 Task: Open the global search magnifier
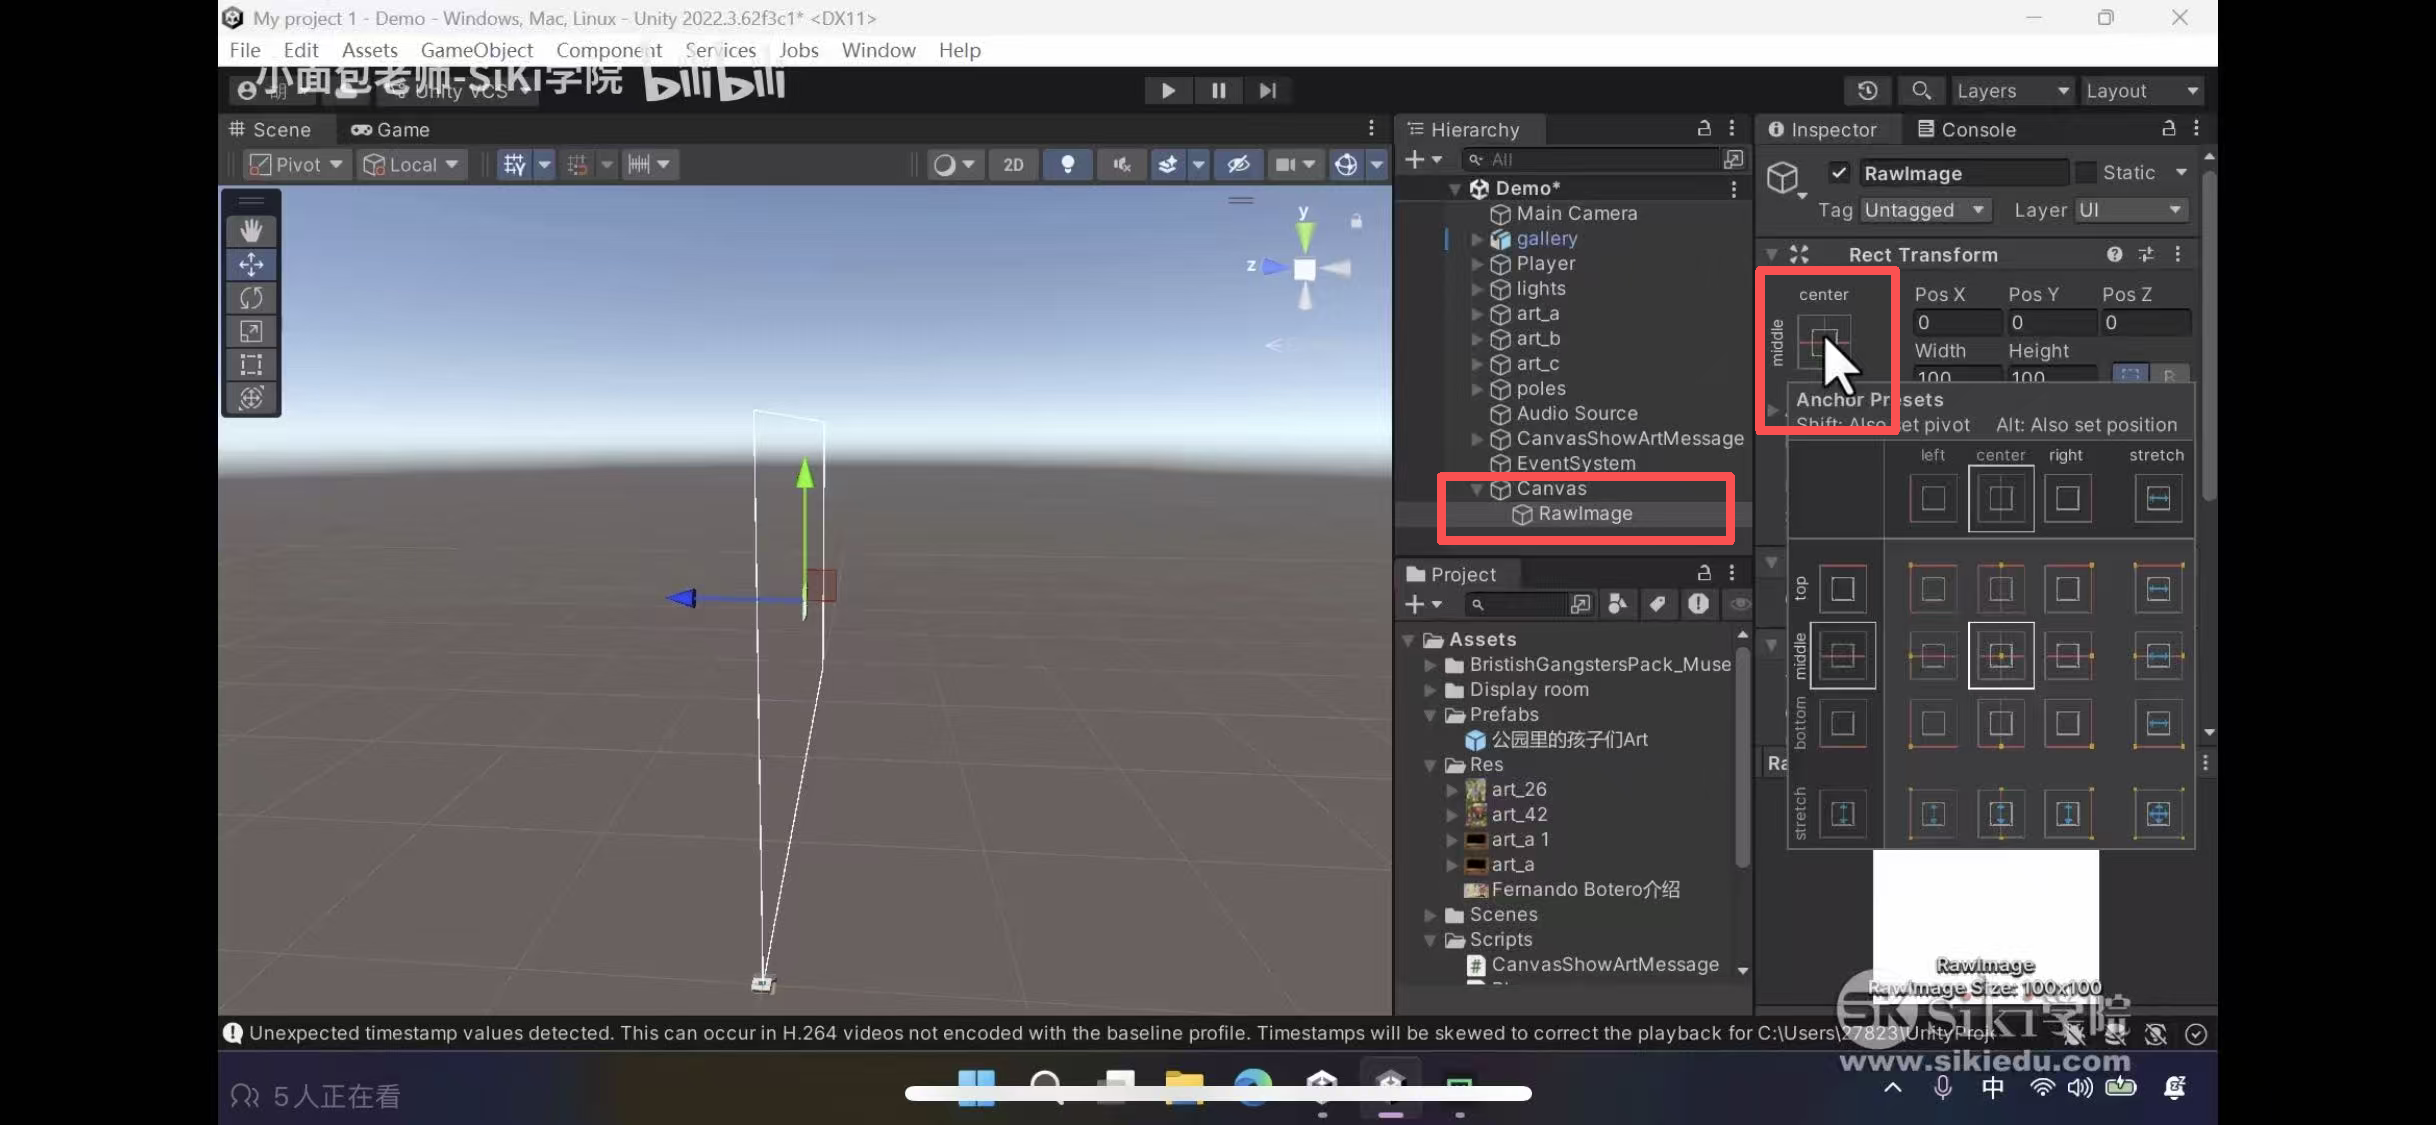point(1920,90)
